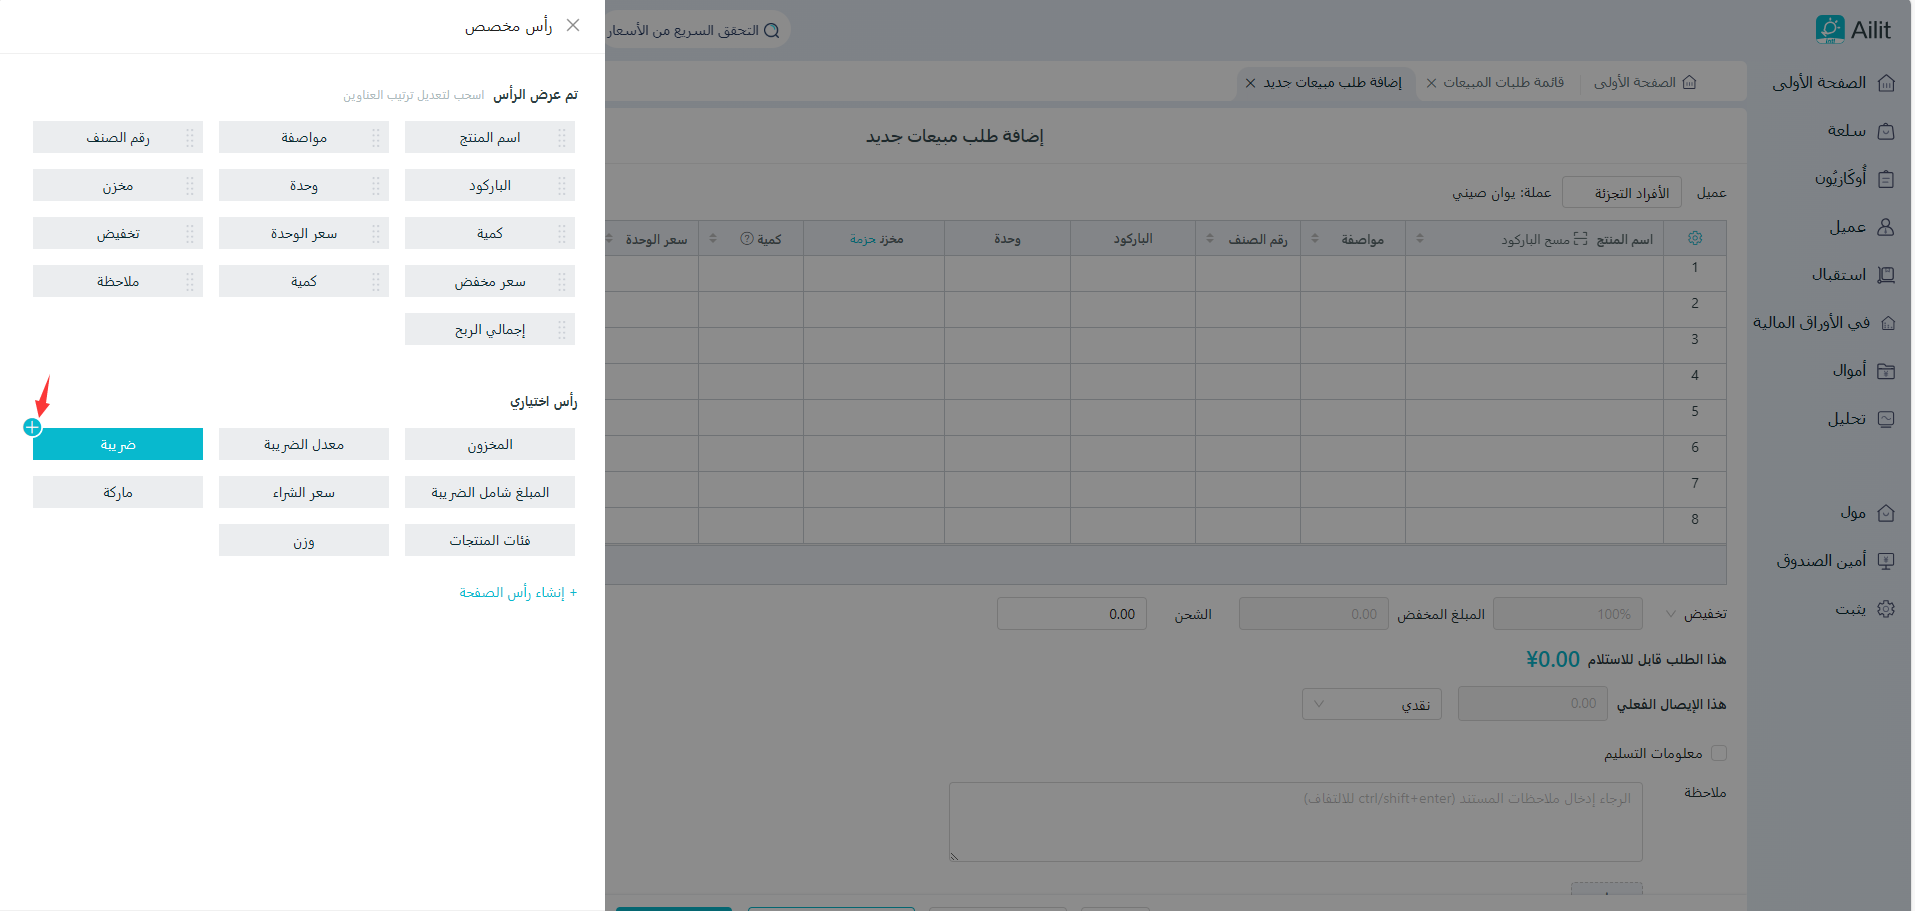Open ثبت settings gear in sidebar
Viewport: 1915px width, 911px height.
tap(1886, 609)
